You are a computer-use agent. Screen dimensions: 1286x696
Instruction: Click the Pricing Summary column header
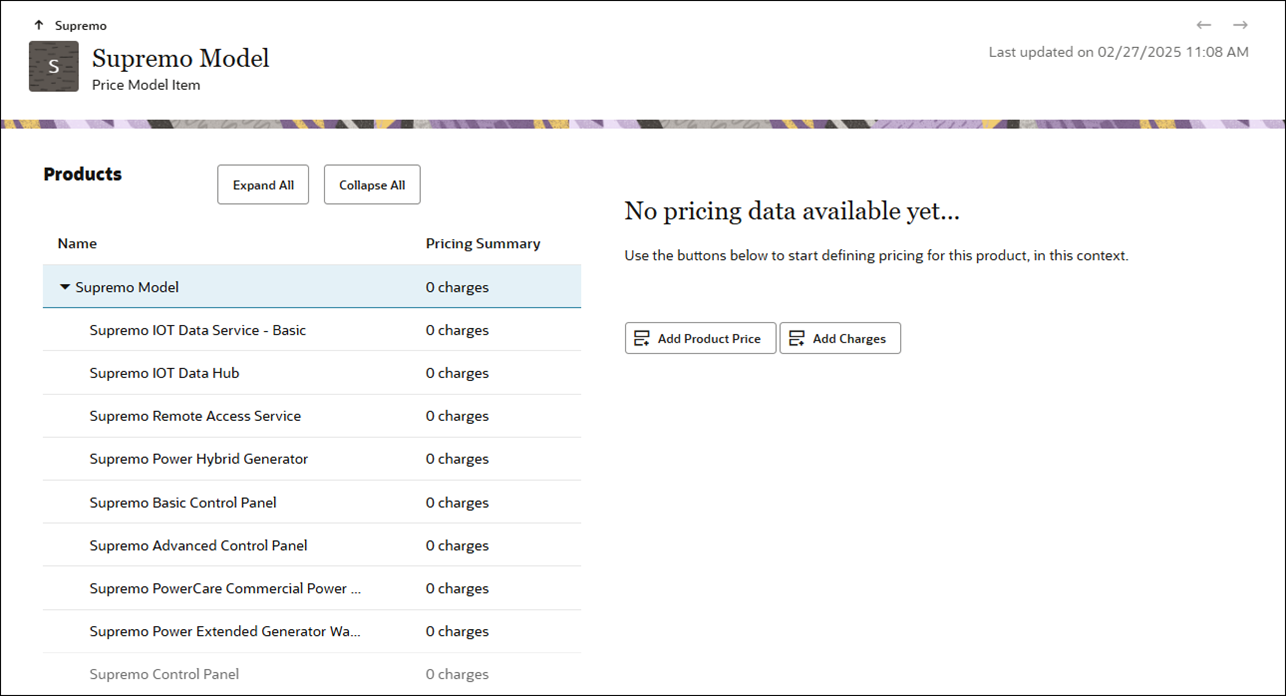(483, 243)
